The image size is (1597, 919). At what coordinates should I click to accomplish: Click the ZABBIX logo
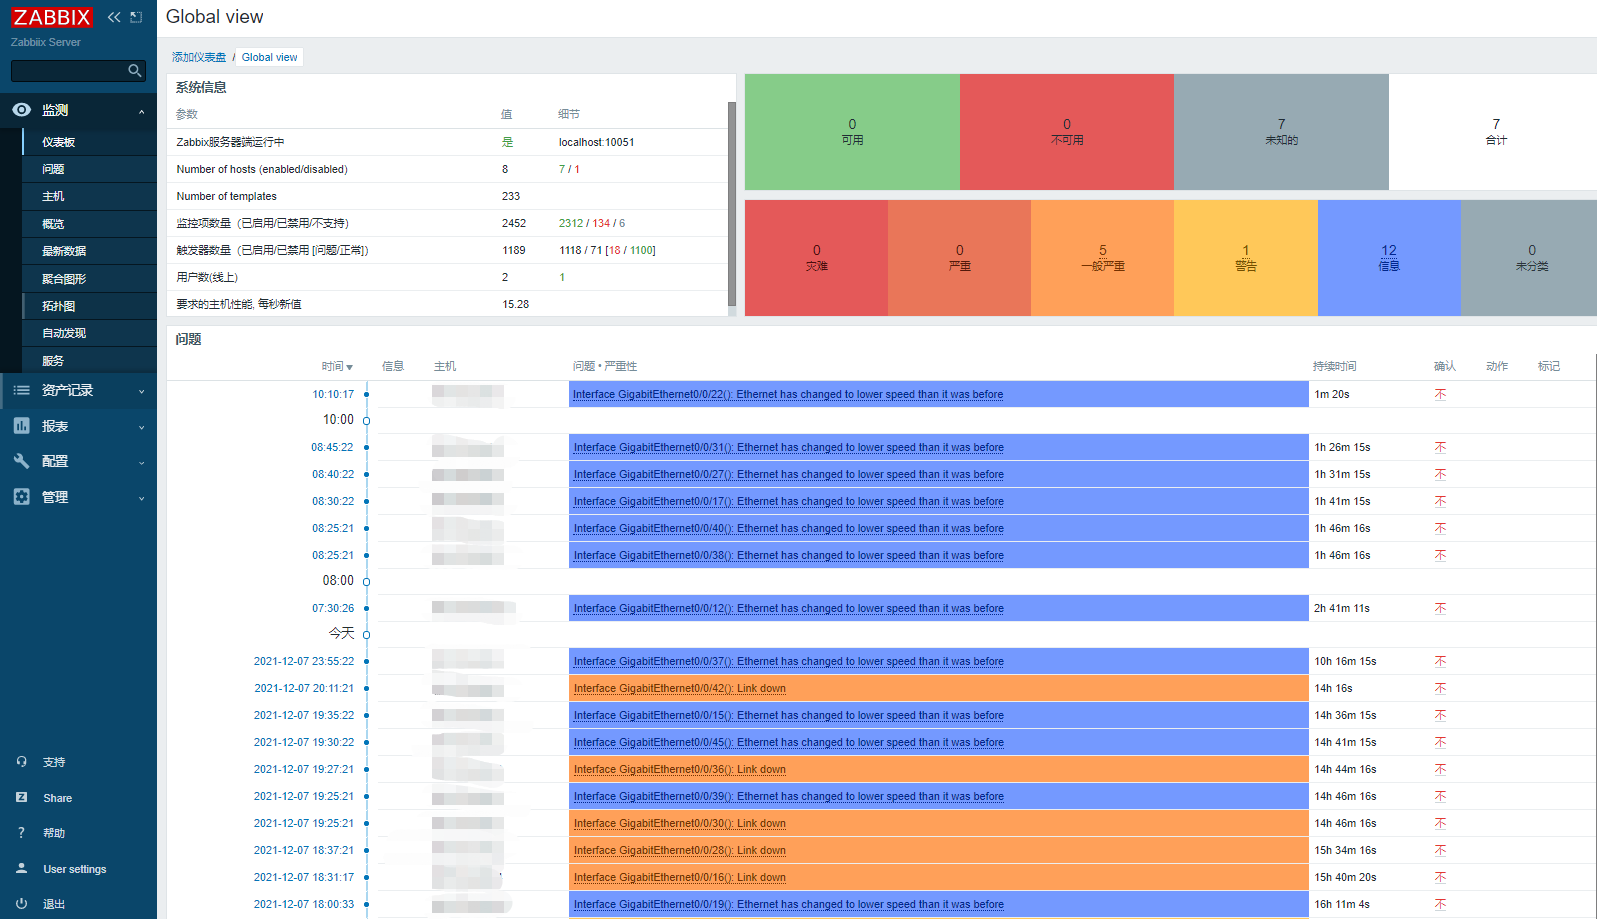click(52, 17)
